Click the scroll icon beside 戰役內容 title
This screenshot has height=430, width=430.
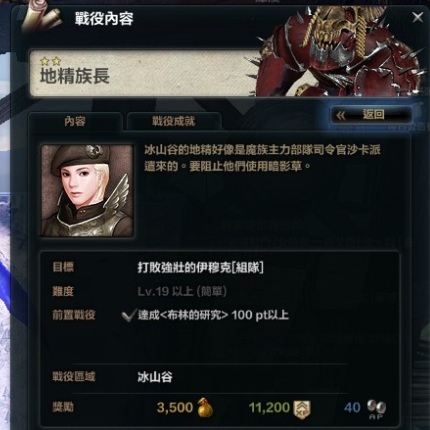point(42,17)
